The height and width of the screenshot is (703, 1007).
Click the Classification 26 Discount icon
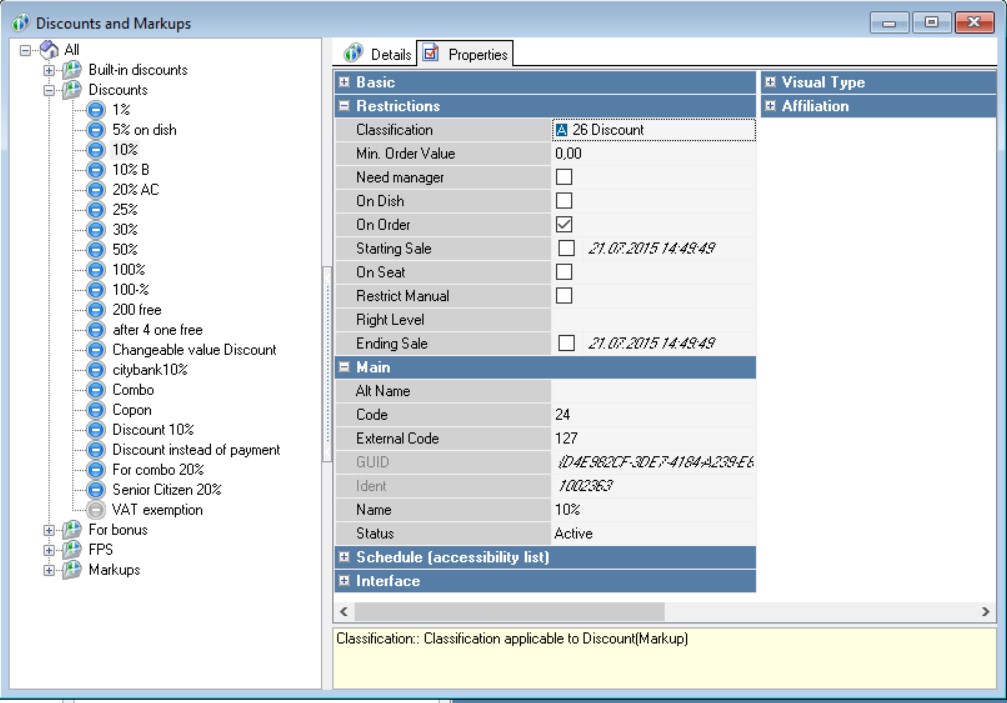[x=561, y=130]
